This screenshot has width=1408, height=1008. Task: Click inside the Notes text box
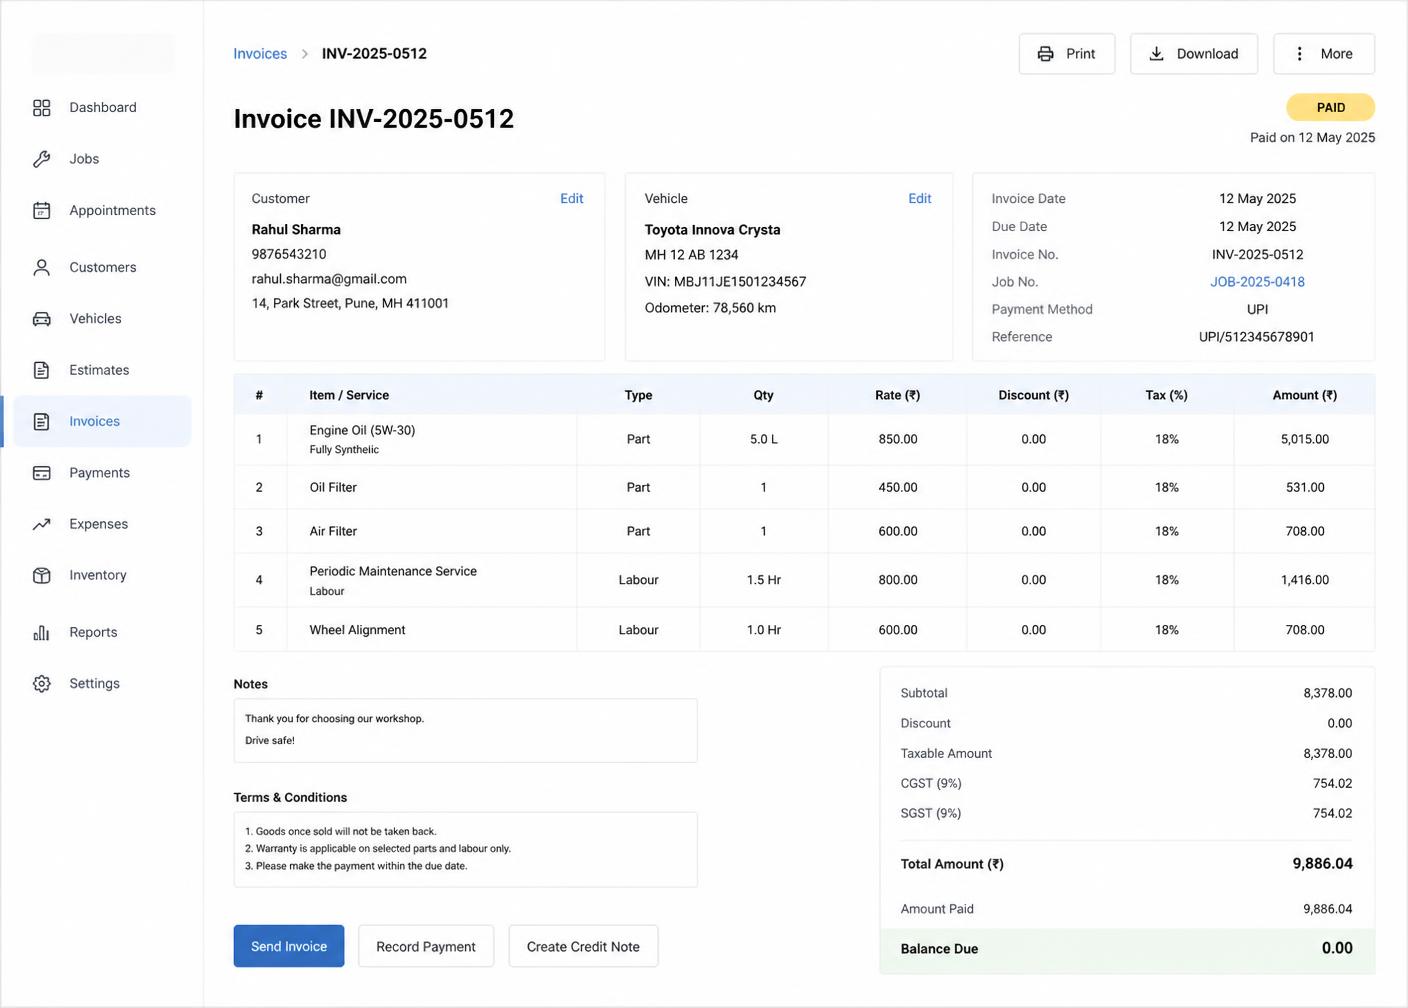[465, 731]
